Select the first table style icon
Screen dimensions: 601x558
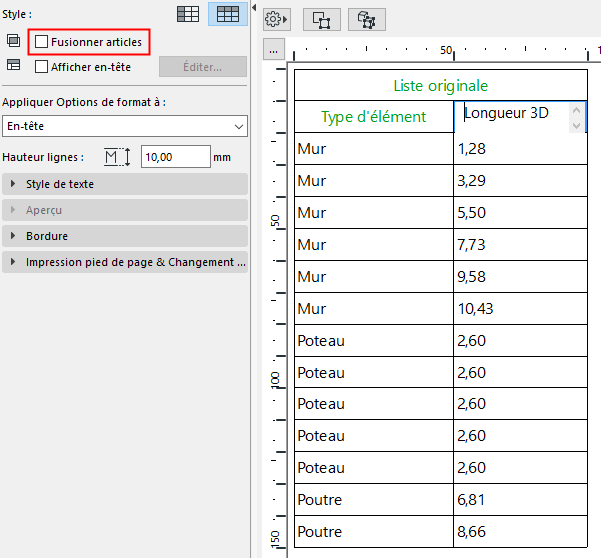pyautogui.click(x=187, y=14)
